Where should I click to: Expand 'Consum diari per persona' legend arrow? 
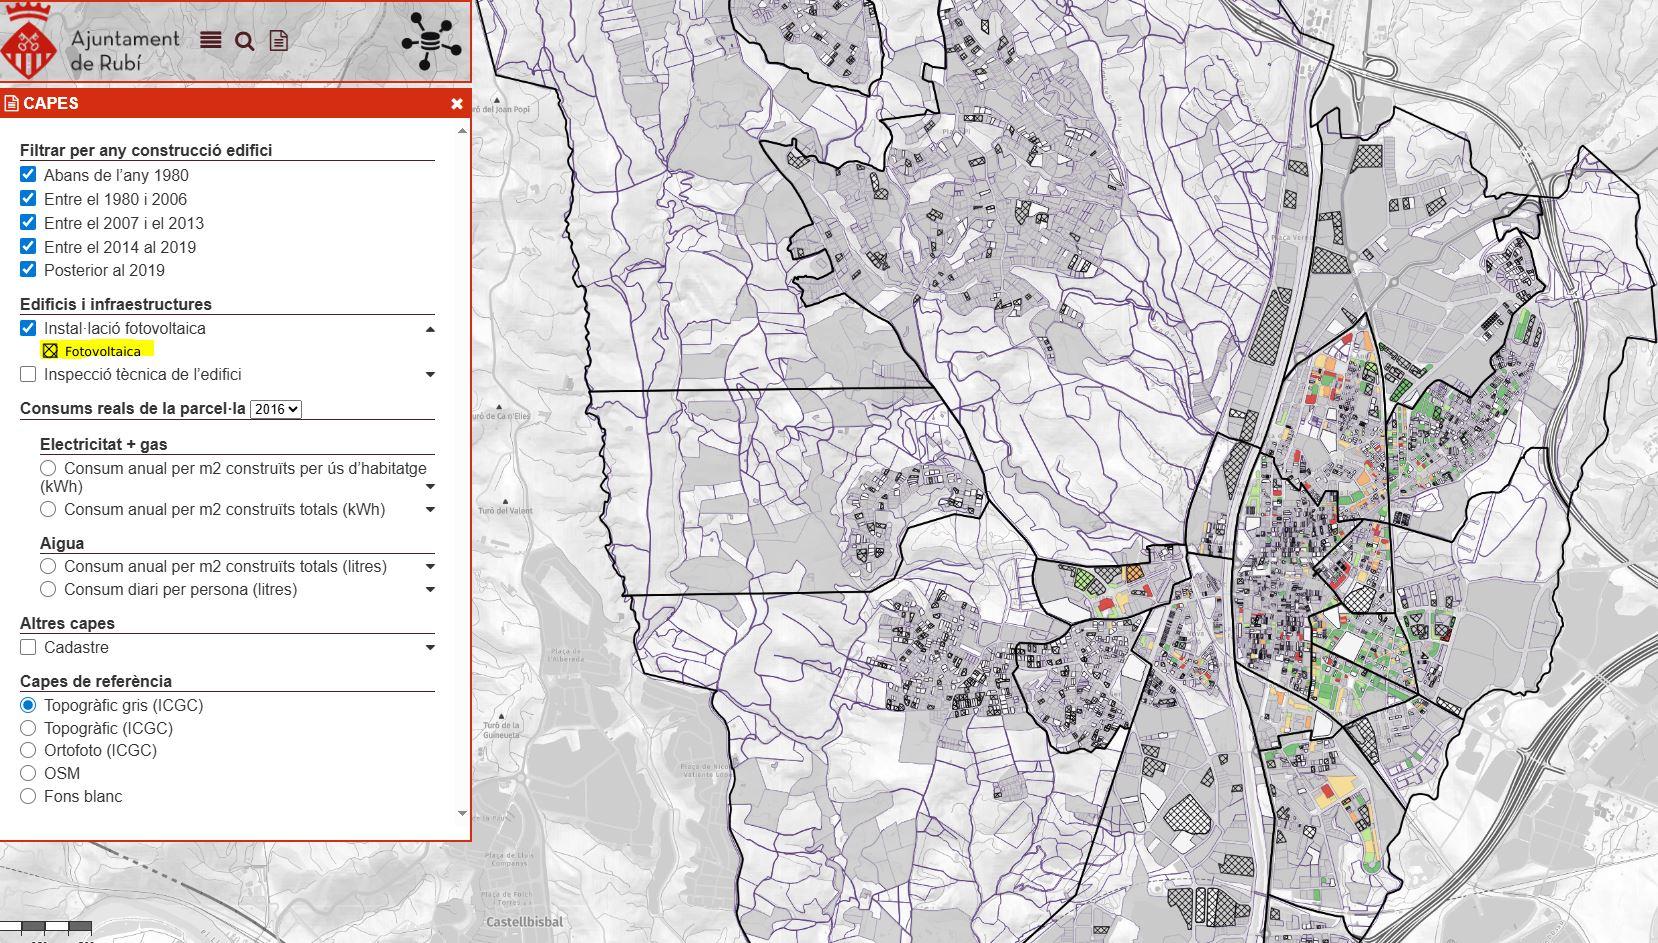[x=430, y=590]
